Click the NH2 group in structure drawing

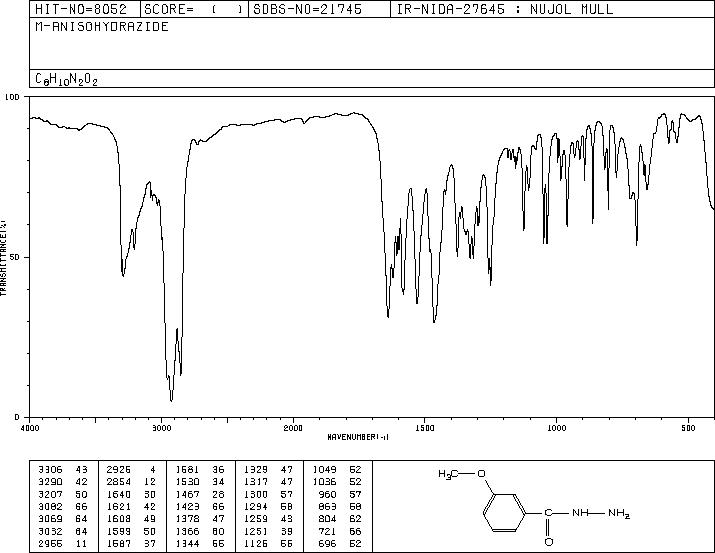619,514
